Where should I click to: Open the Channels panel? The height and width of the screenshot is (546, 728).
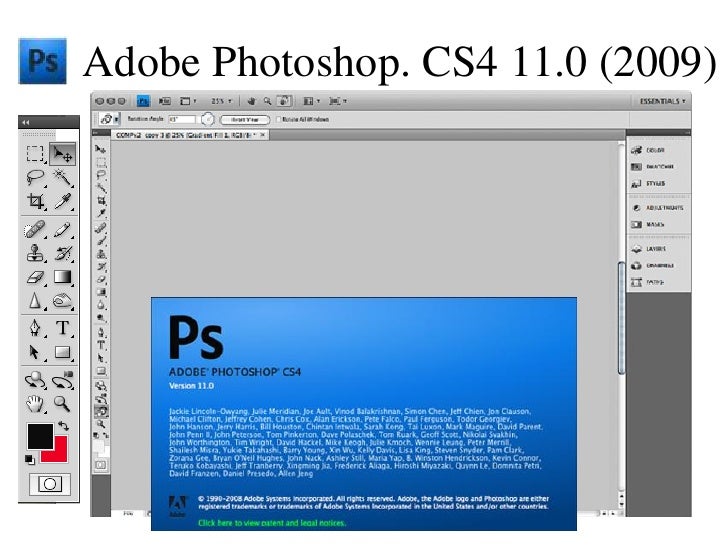click(x=652, y=266)
